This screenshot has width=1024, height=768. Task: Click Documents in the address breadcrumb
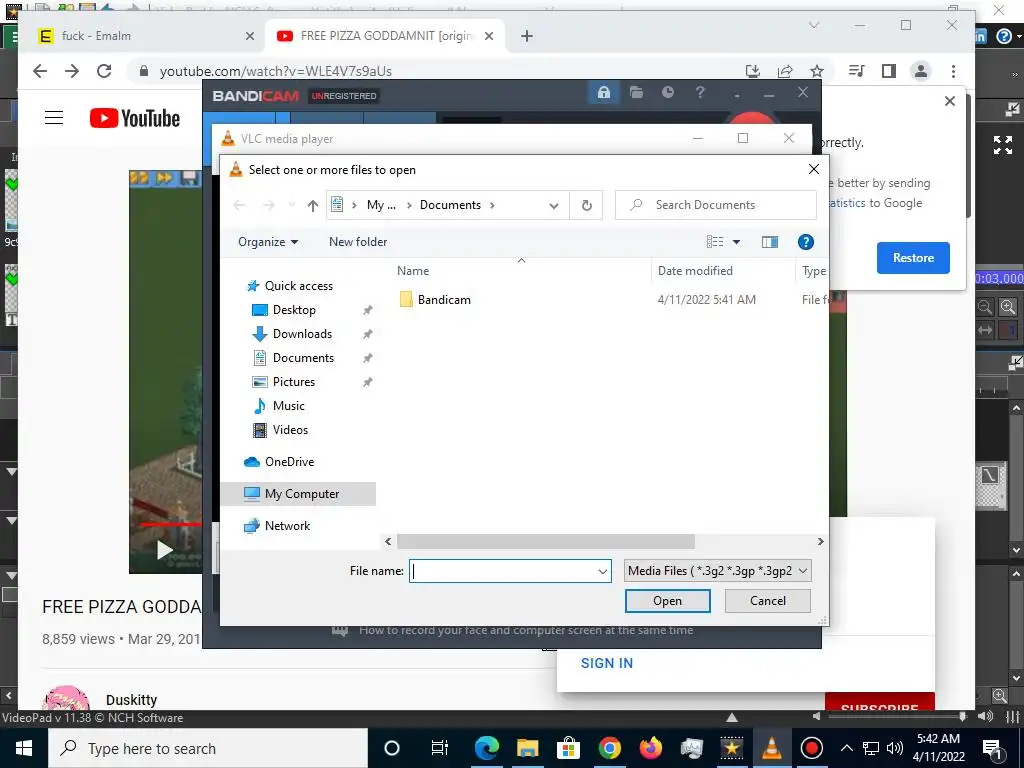450,205
